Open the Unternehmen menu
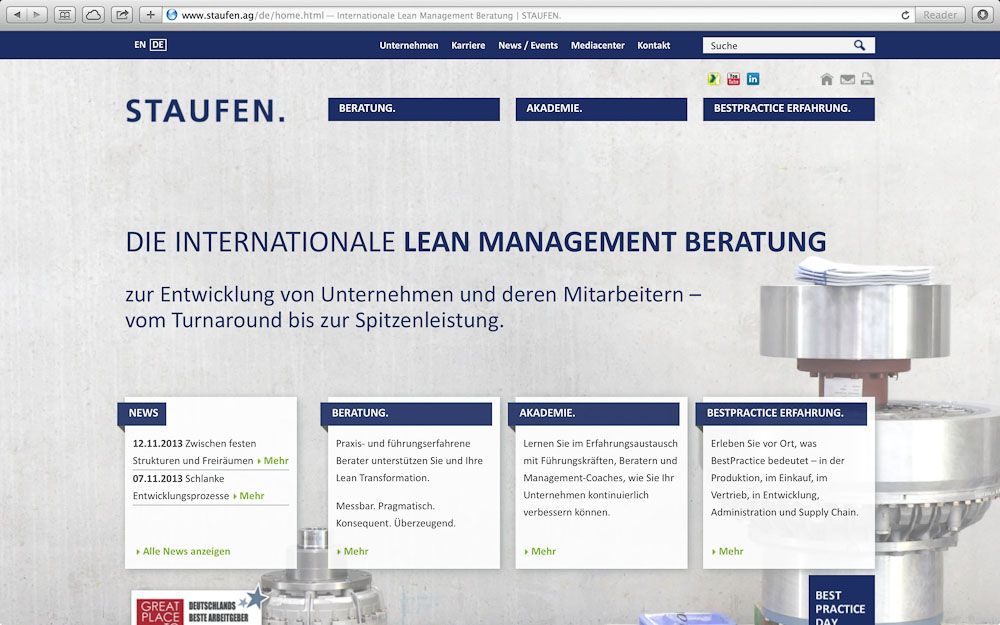Viewport: 1000px width, 625px height. click(409, 45)
